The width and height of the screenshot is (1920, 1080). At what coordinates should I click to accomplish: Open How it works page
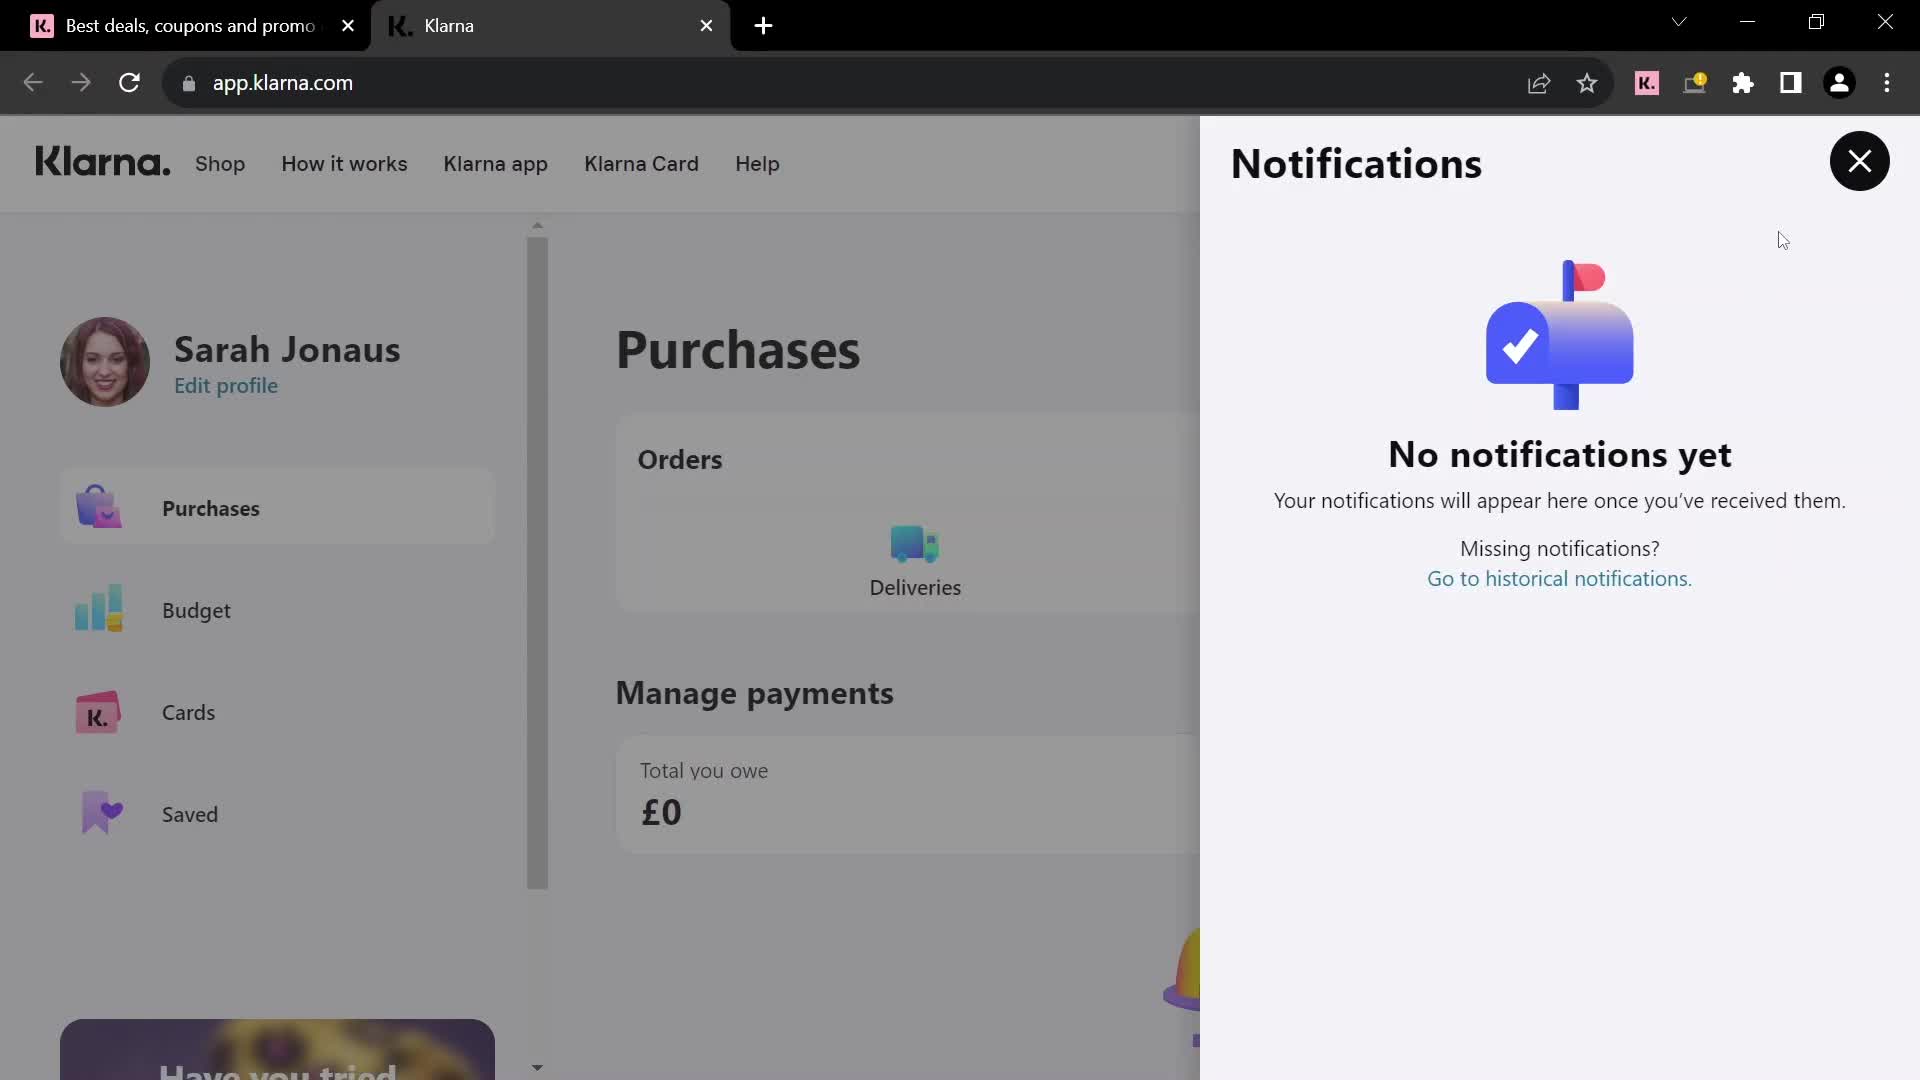point(344,164)
